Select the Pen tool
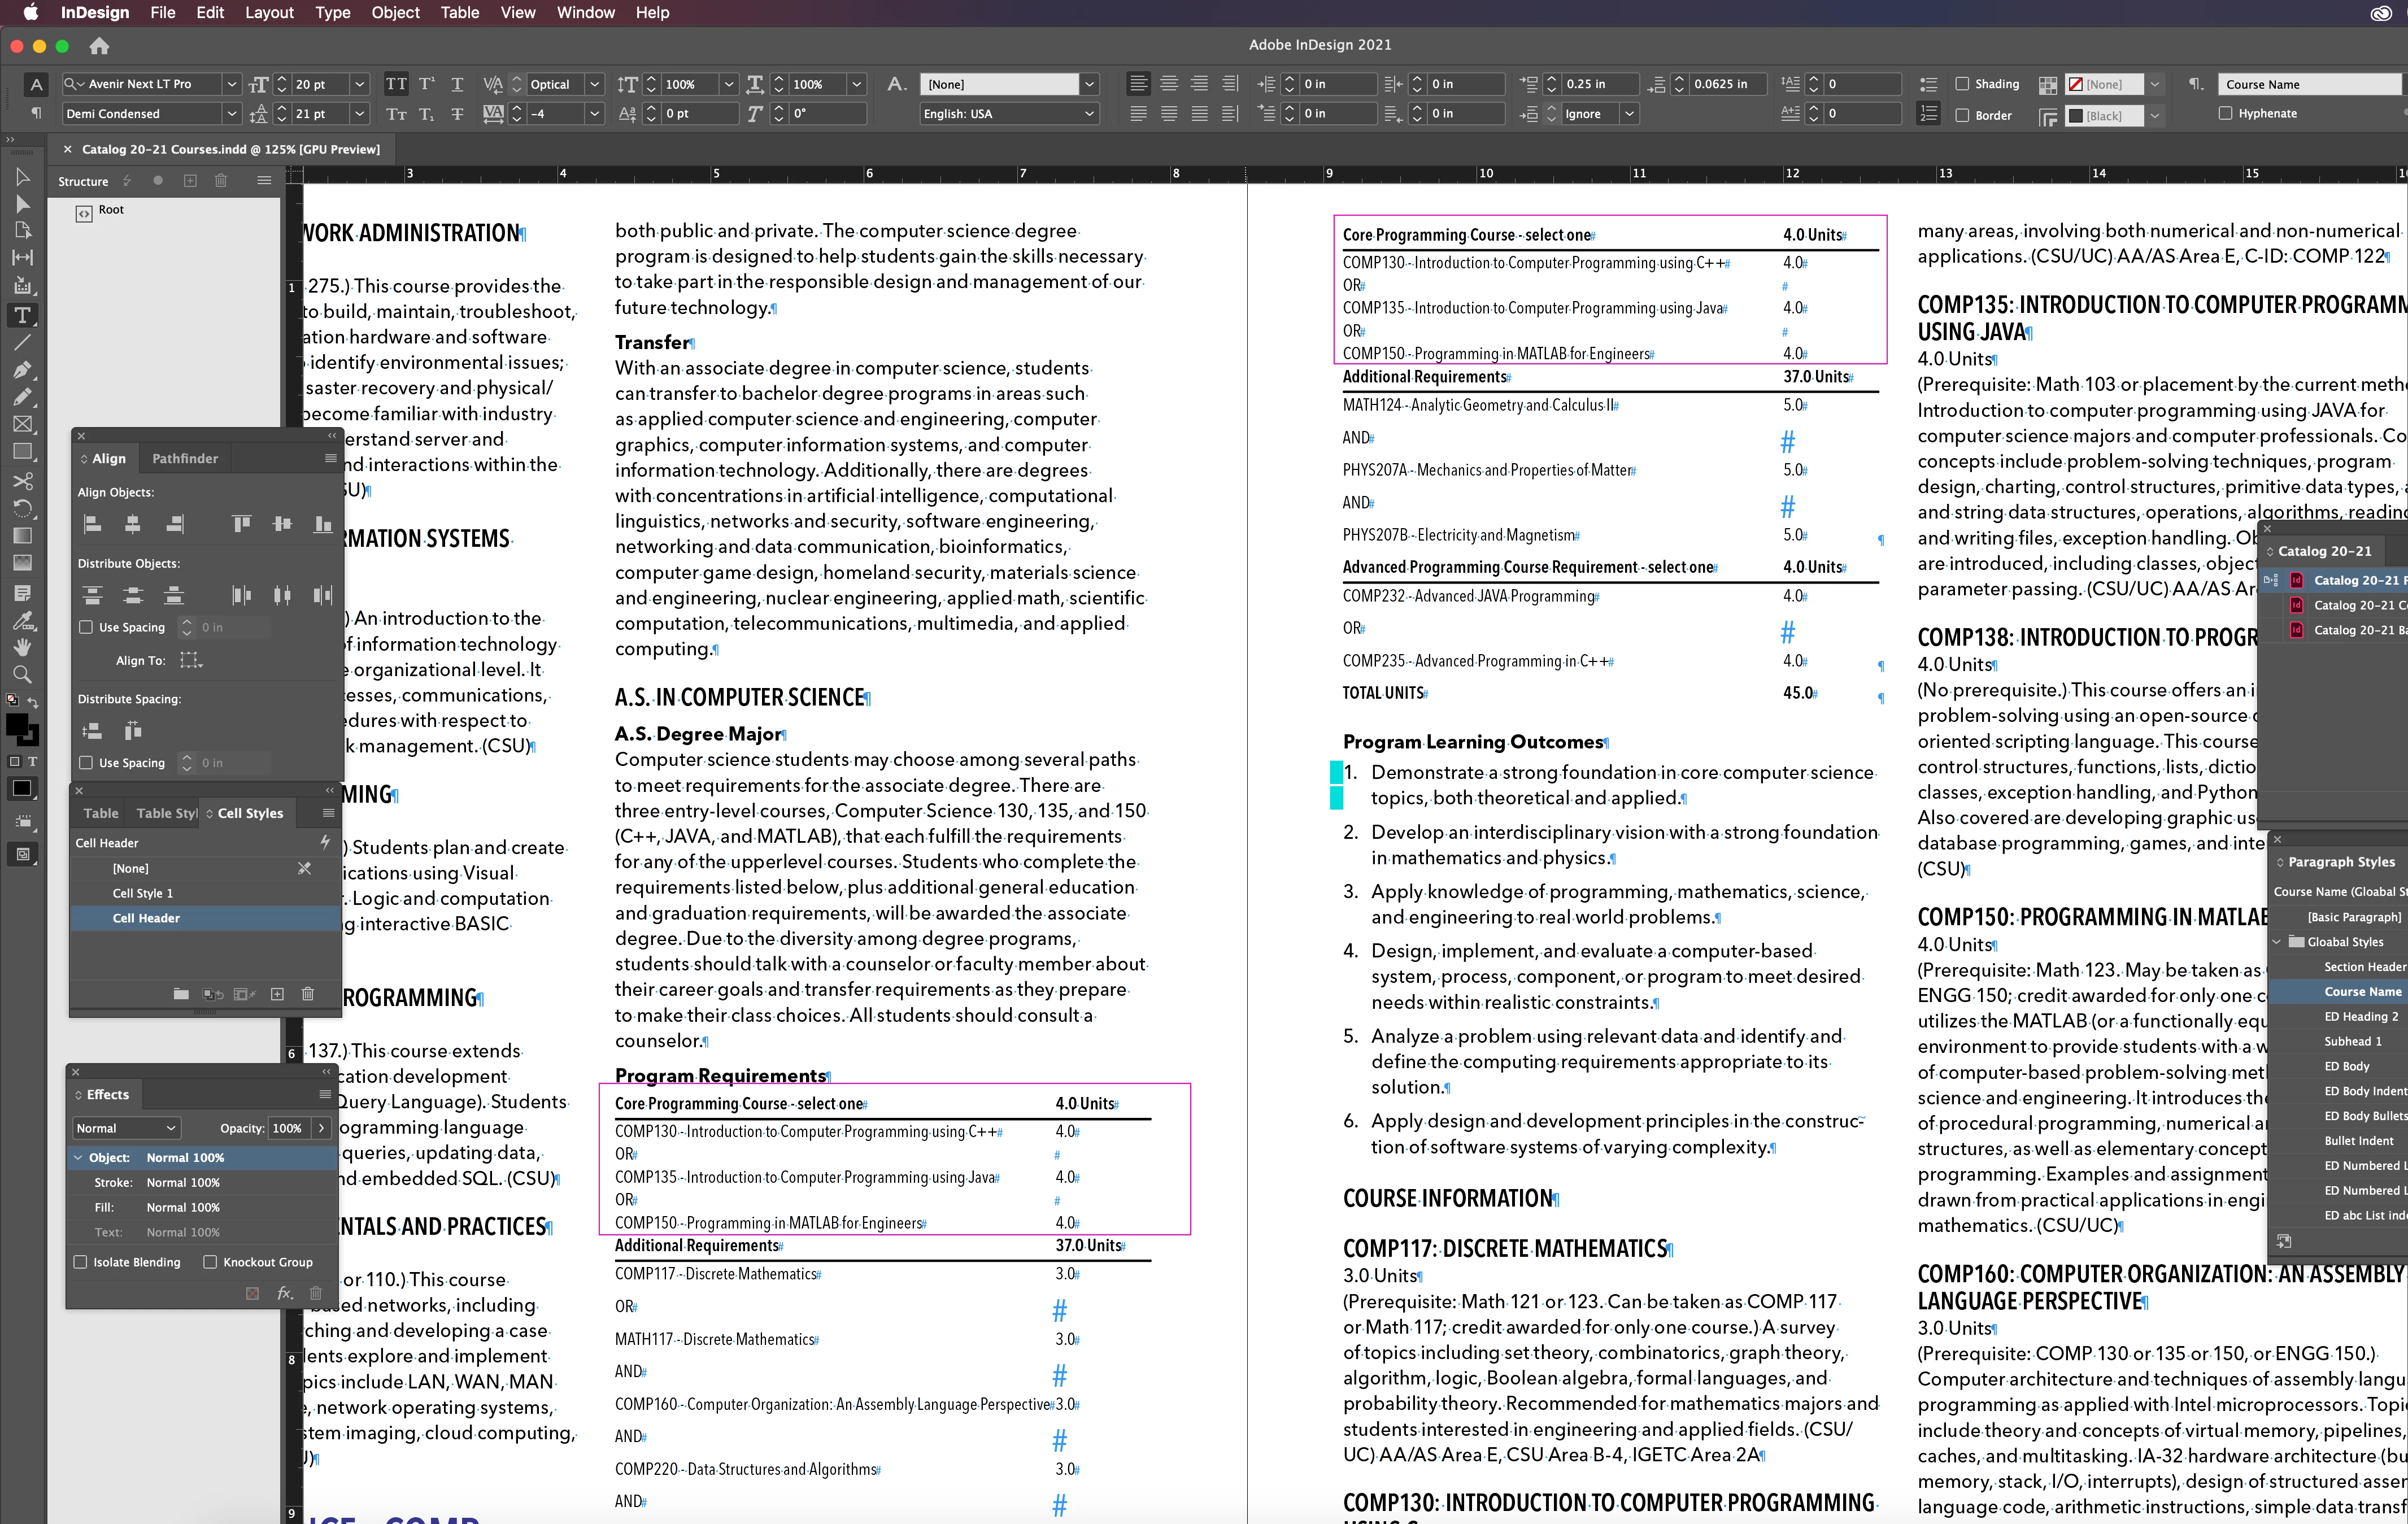2408x1524 pixels. tap(22, 370)
